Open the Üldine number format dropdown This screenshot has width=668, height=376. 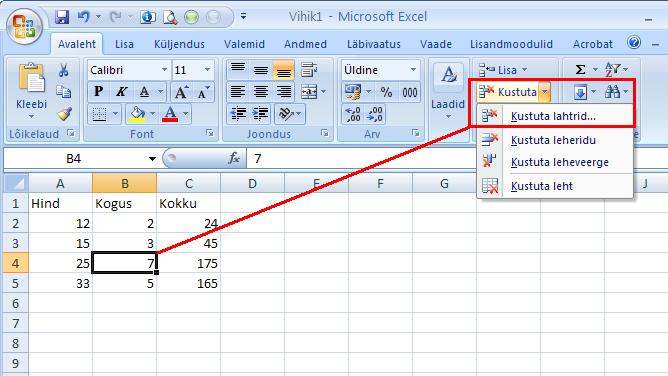pyautogui.click(x=413, y=70)
